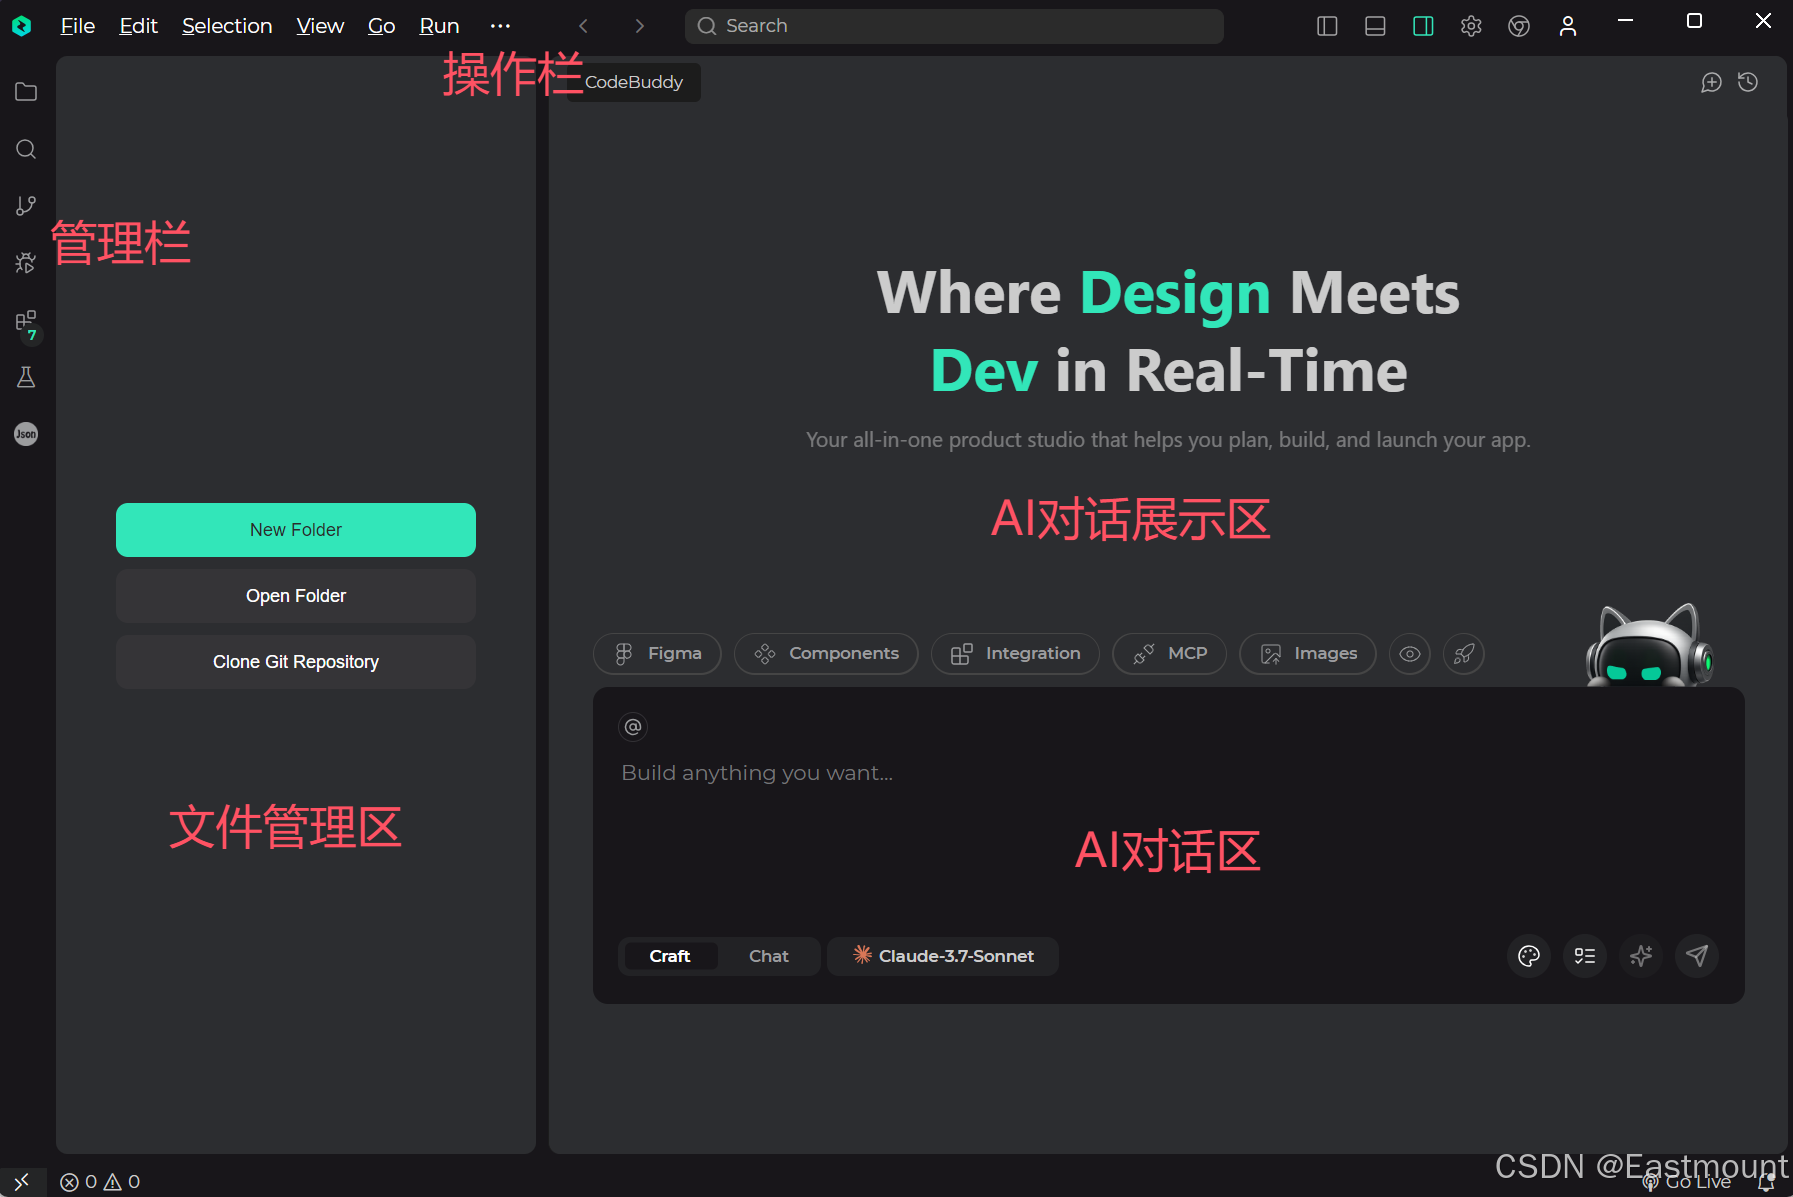Open the Selection menu

(227, 26)
